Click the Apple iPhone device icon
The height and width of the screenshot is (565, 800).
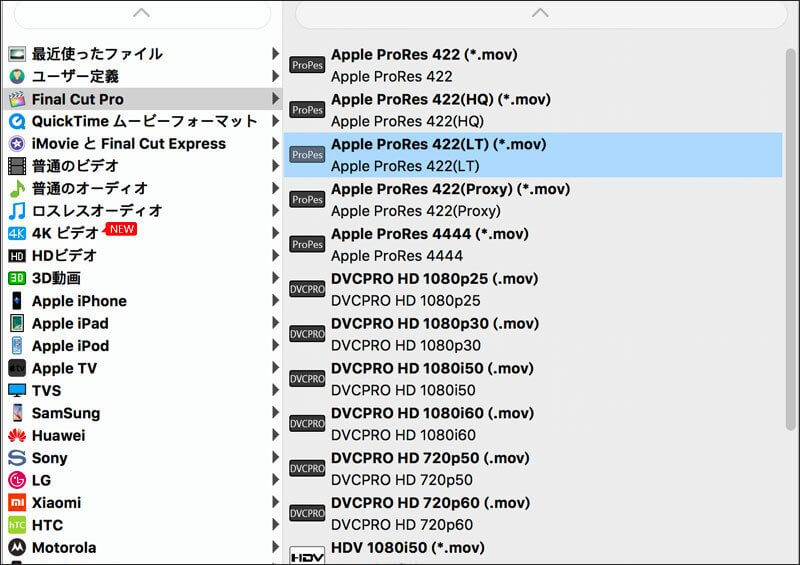[17, 301]
